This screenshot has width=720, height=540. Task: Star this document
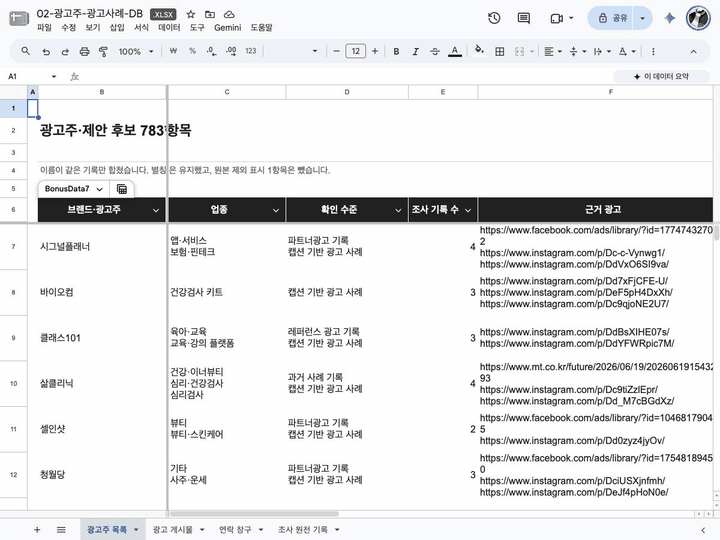coord(191,14)
